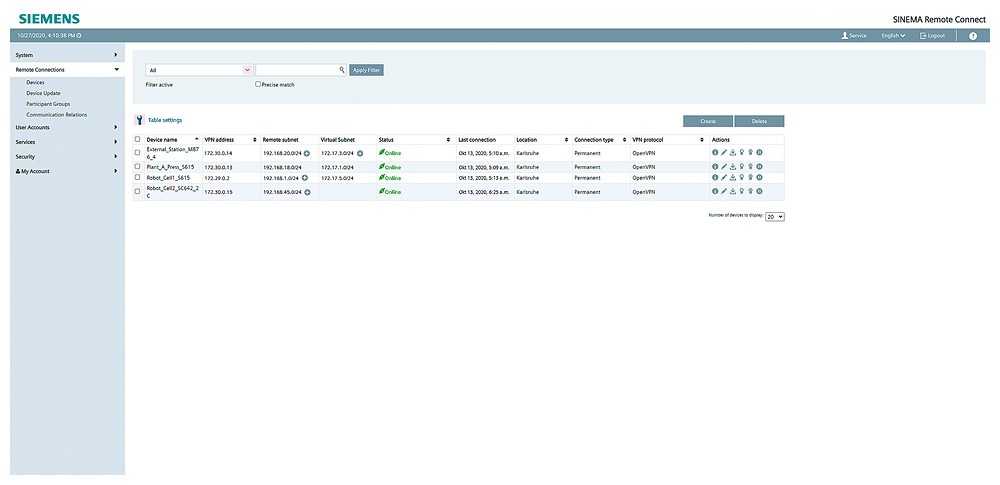This screenshot has width=1000, height=485.
Task: Click the filter text input field
Action: click(296, 70)
